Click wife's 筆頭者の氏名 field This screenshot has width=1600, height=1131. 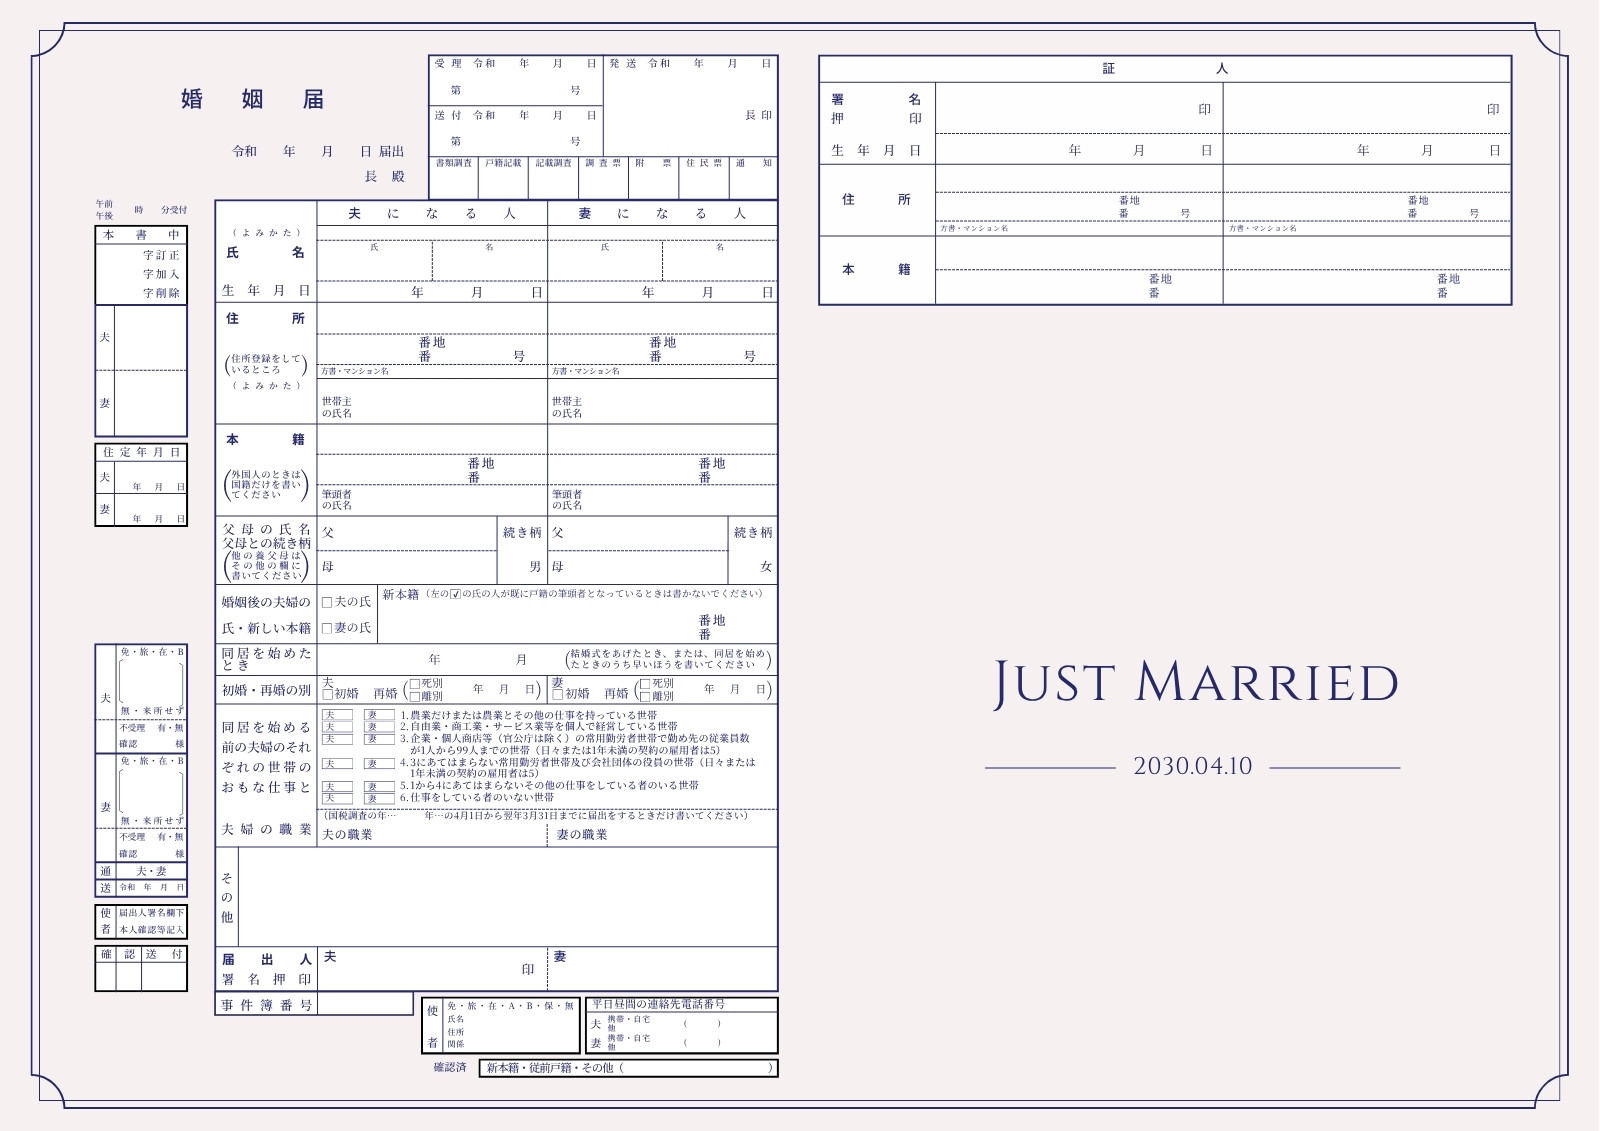(x=662, y=500)
